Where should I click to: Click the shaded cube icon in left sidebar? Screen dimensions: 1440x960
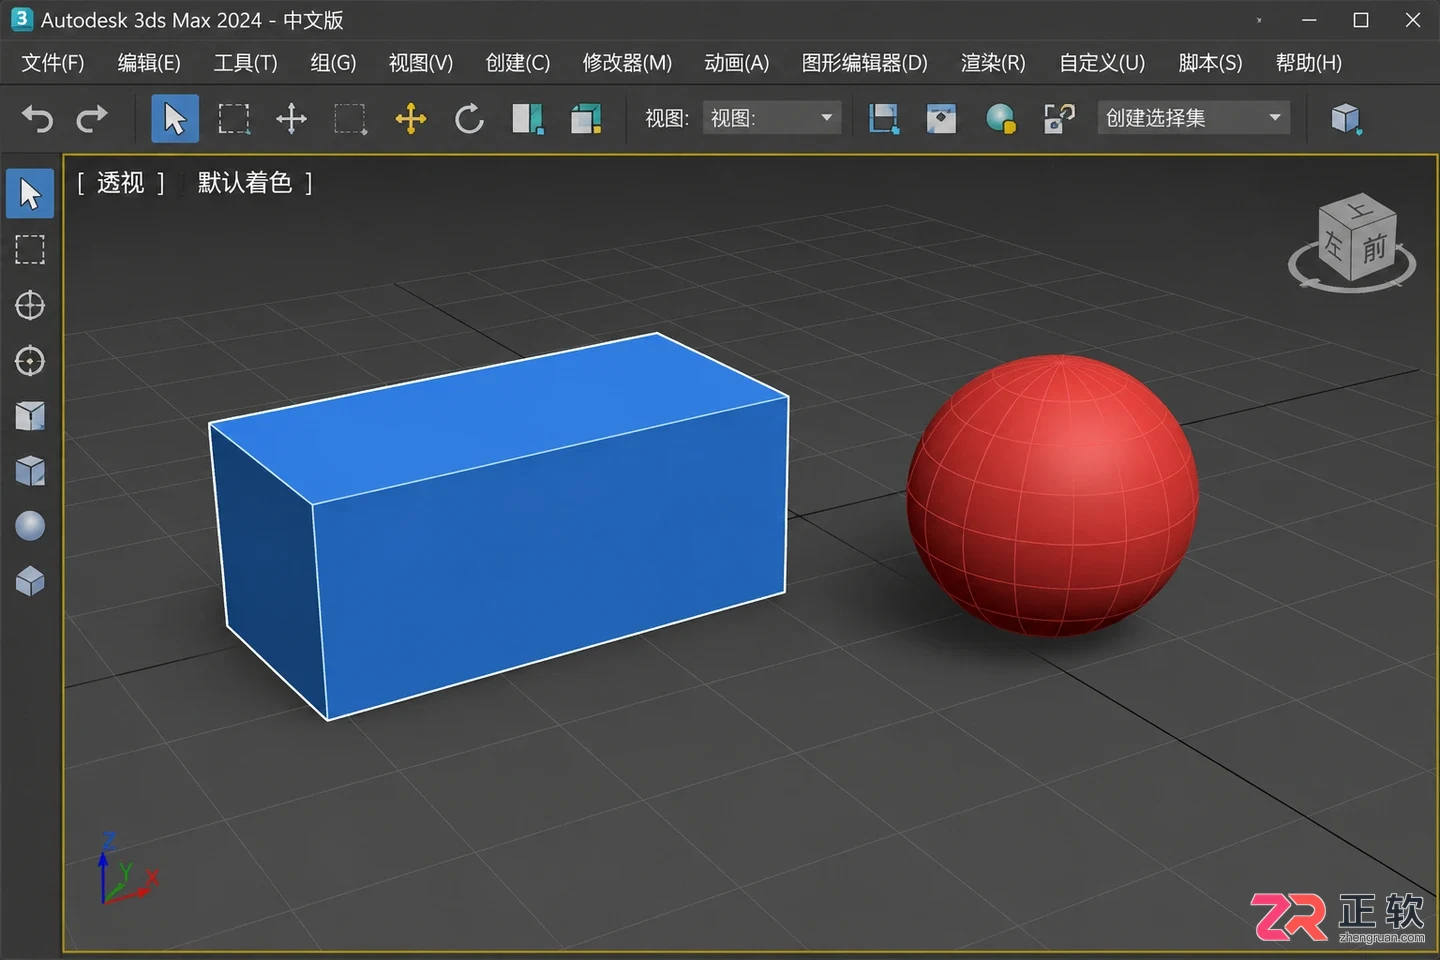coord(30,470)
